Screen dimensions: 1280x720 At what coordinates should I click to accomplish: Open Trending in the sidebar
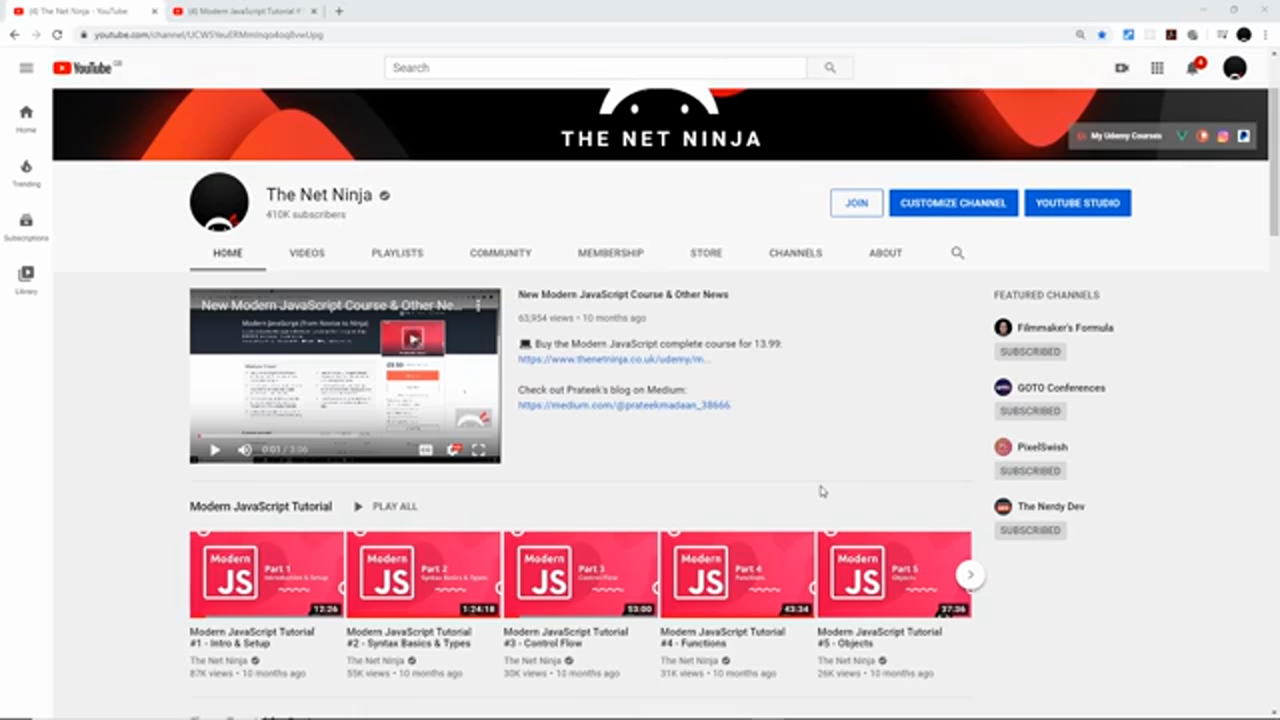pos(26,173)
